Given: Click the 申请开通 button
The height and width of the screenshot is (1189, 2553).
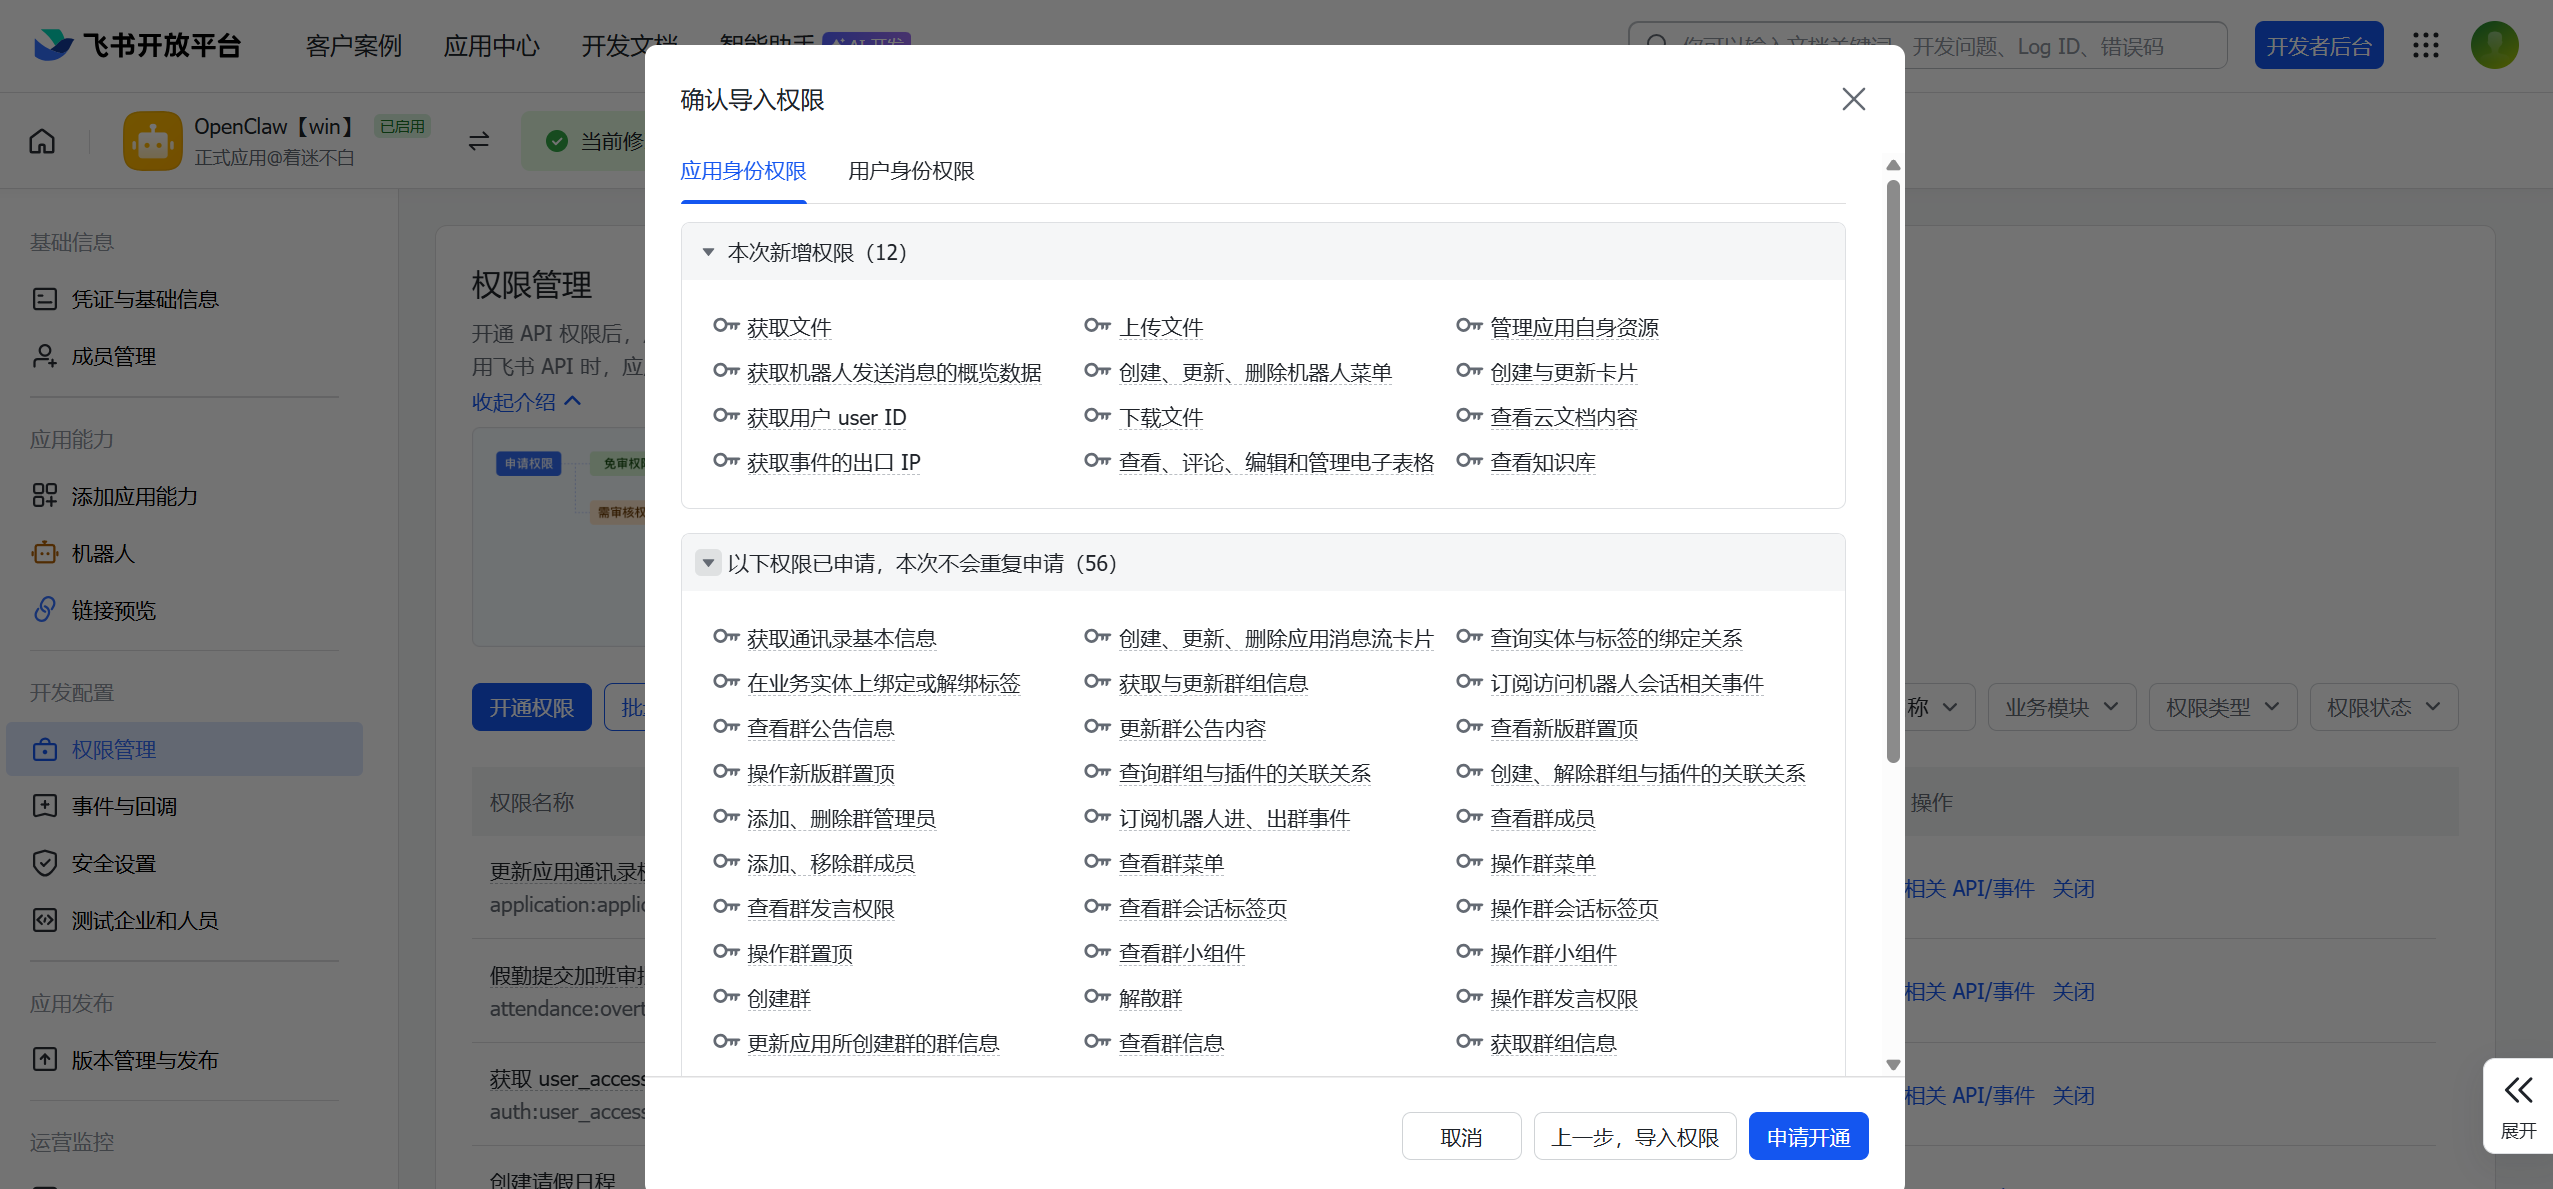Looking at the screenshot, I should coord(1808,1137).
